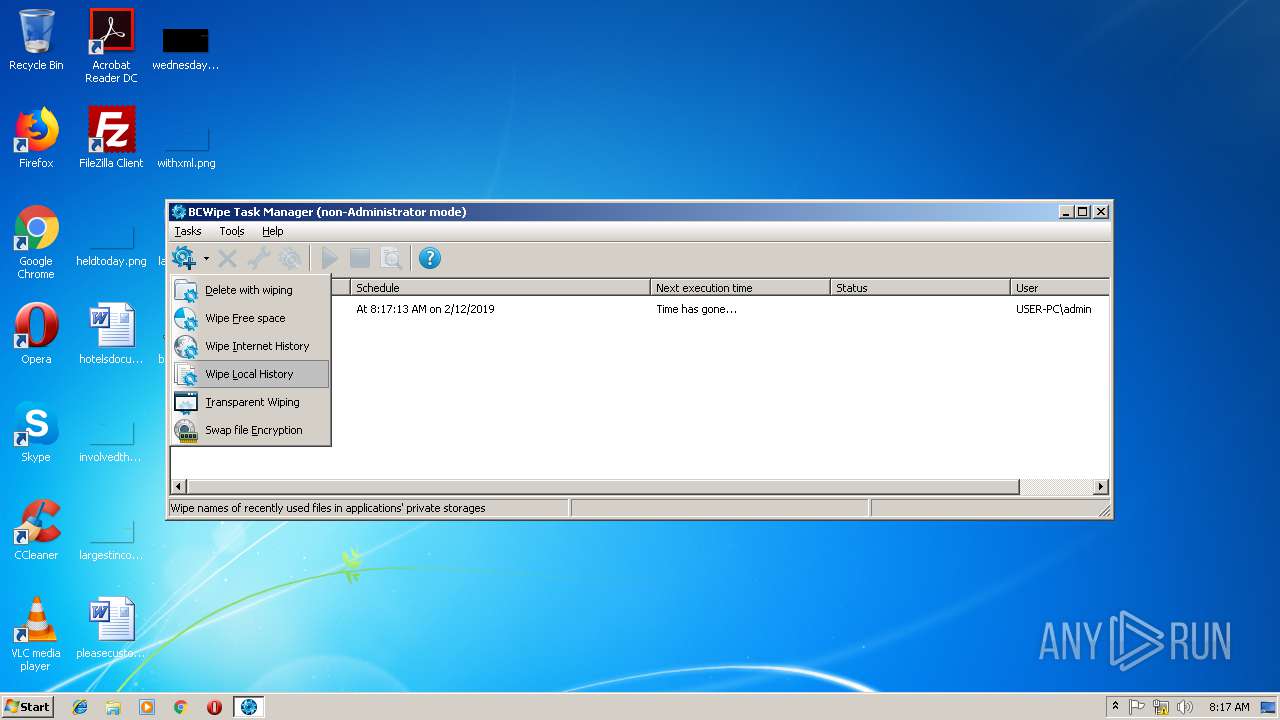Select VLC media player desktop icon
This screenshot has width=1280, height=720.
36,634
